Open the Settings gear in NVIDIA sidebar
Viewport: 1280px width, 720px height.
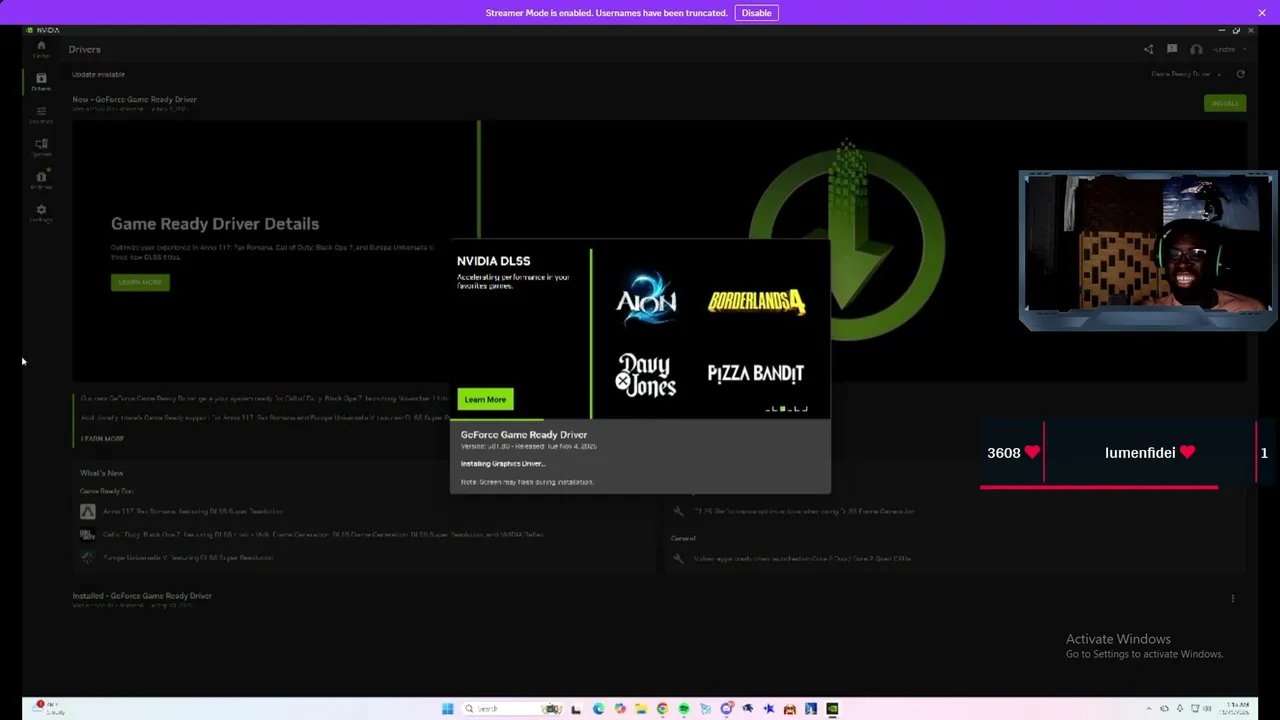point(41,213)
